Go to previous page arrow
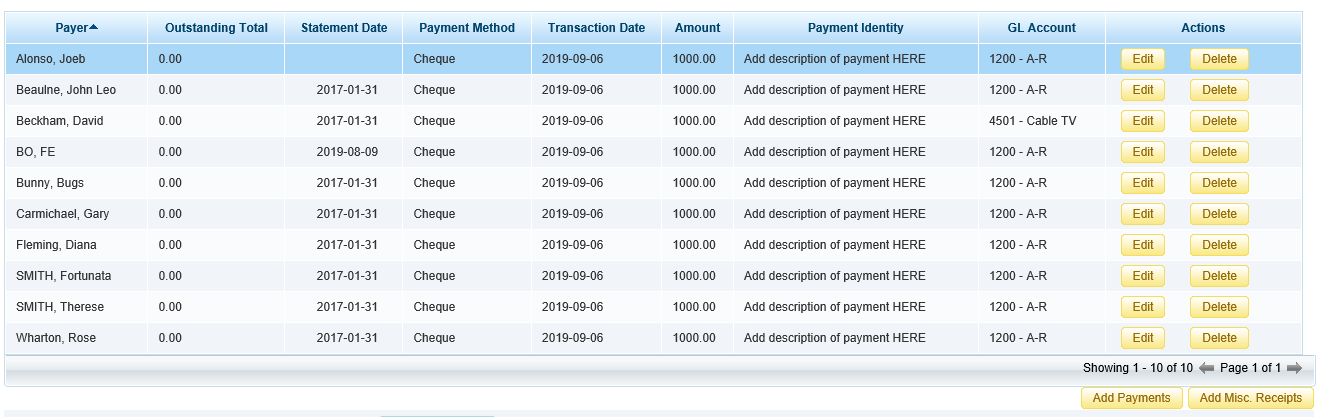 point(1206,368)
